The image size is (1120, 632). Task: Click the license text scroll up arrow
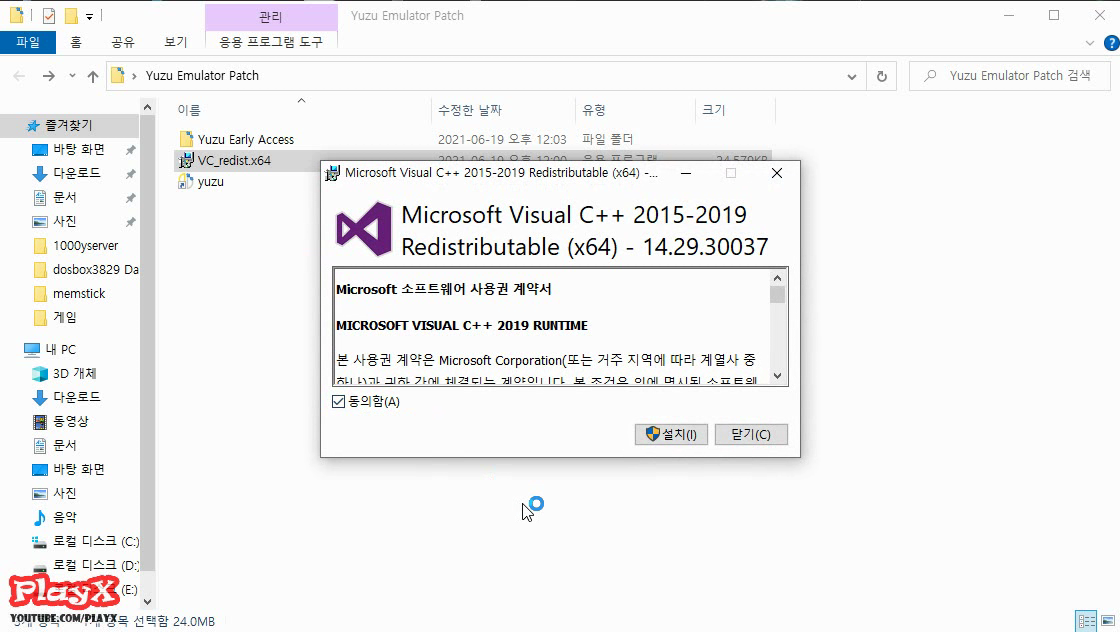point(777,278)
